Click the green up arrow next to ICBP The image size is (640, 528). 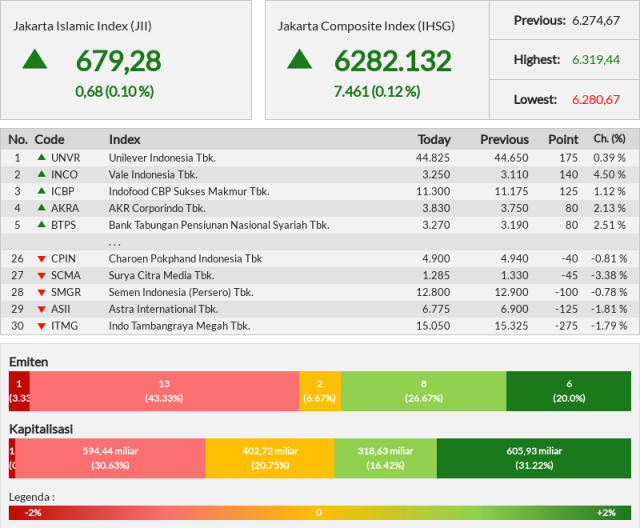coord(41,191)
